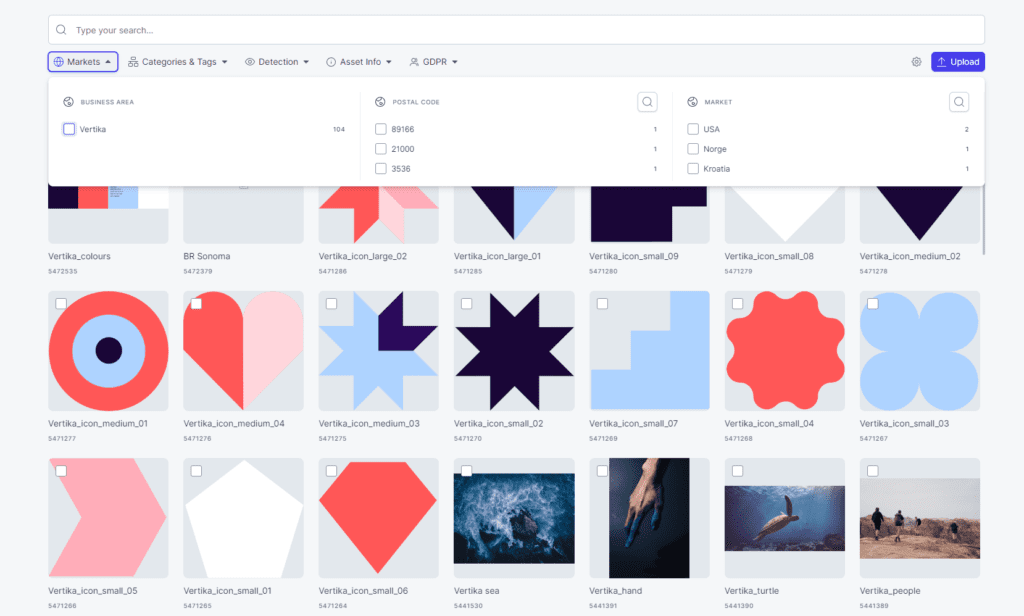The width and height of the screenshot is (1024, 616).
Task: Open the Asset Info dropdown
Action: click(359, 62)
